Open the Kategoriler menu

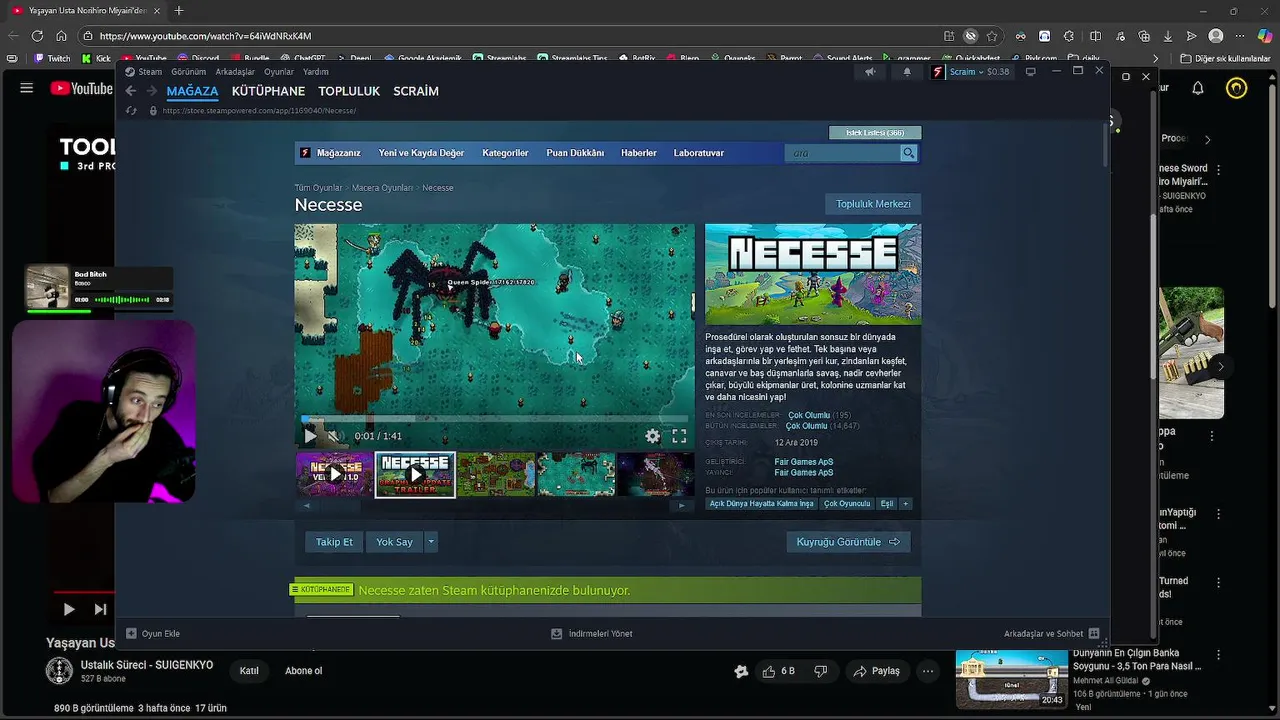(x=505, y=153)
